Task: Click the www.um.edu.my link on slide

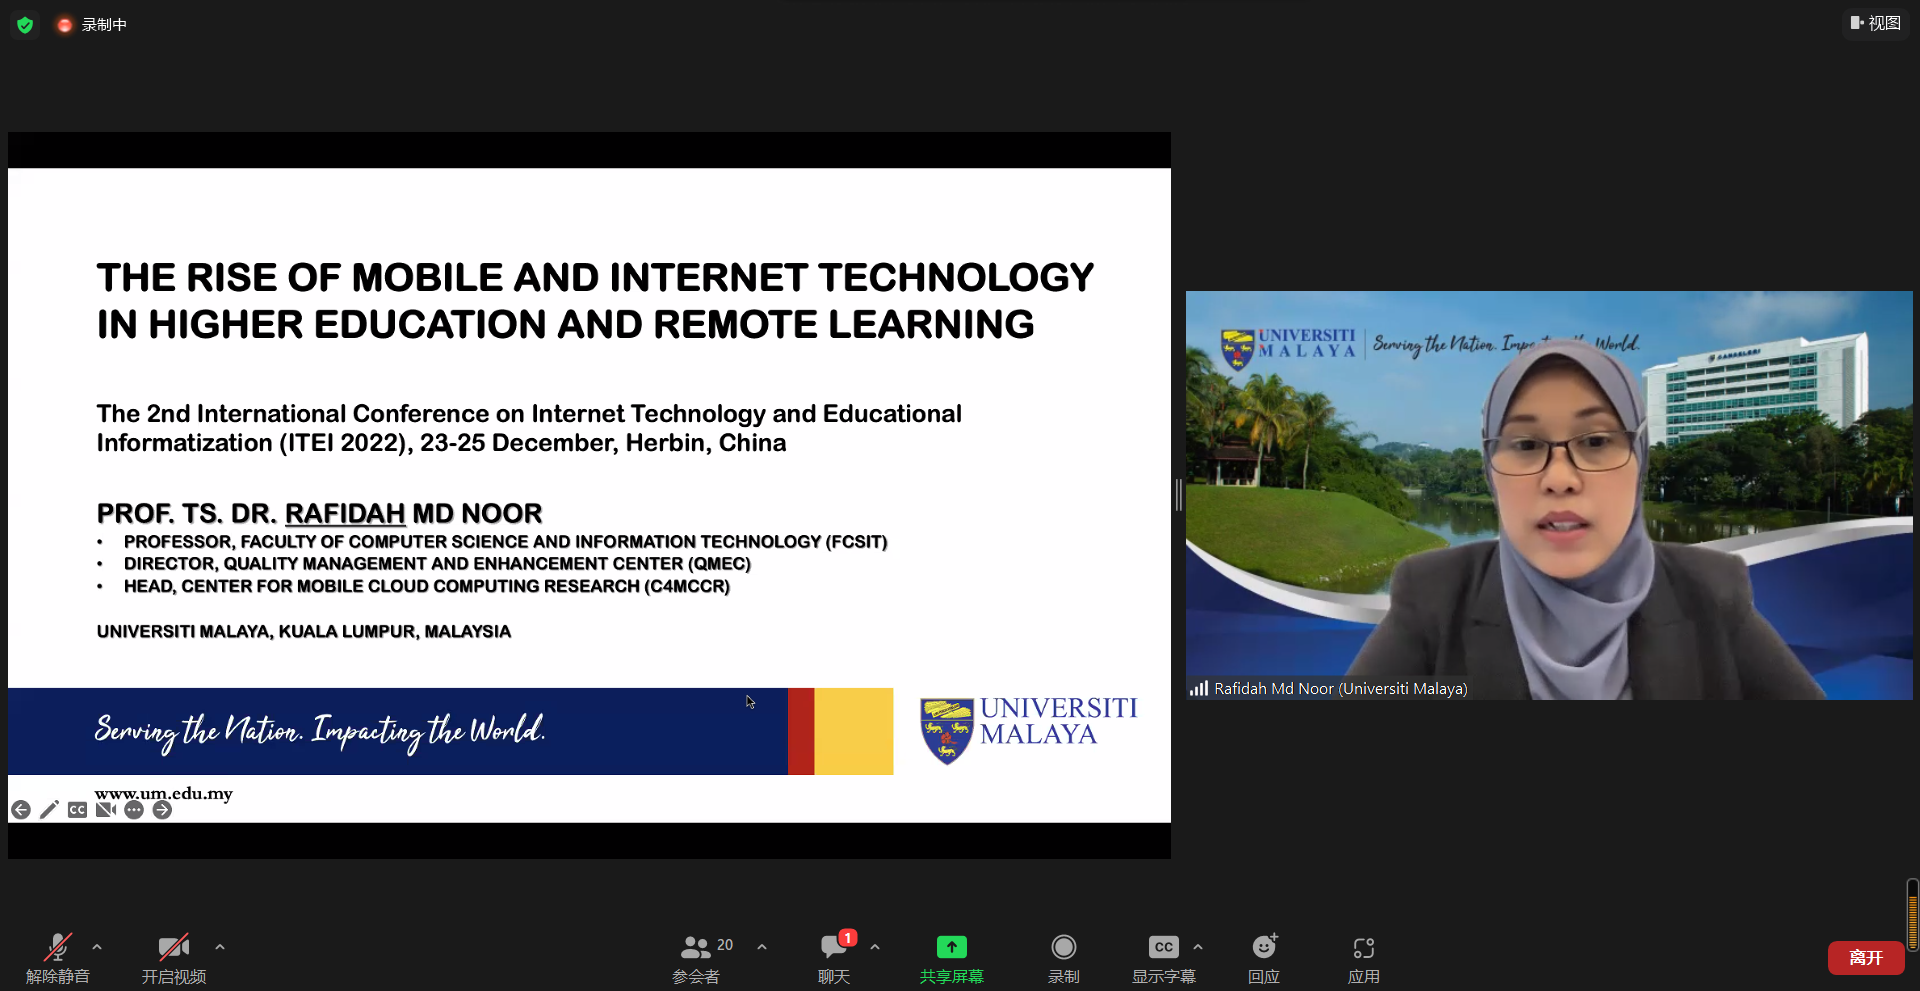Action: (164, 793)
